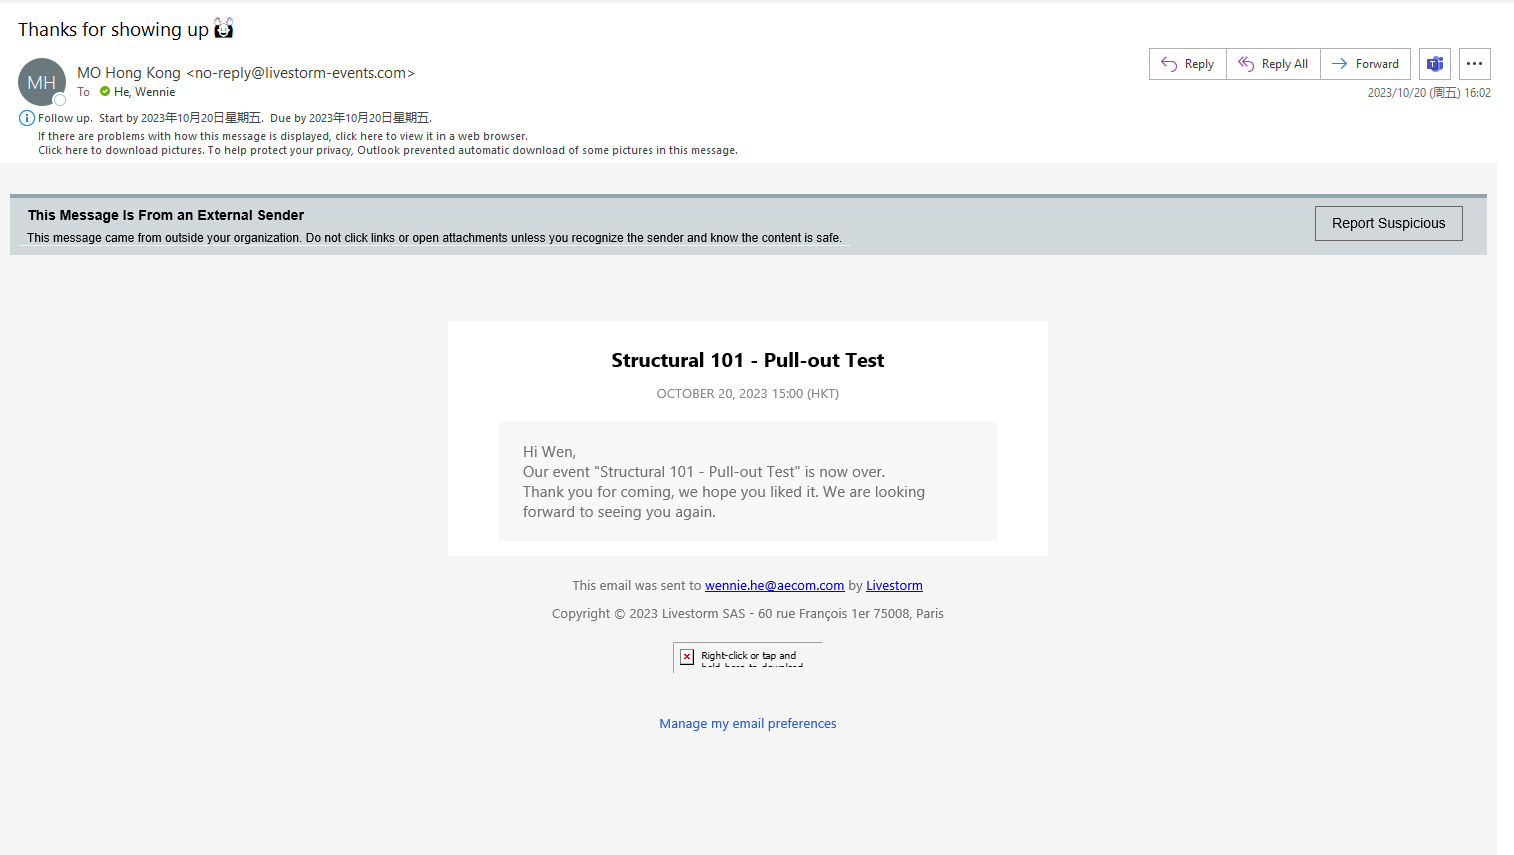
Task: Click the download pictures privacy notice
Action: (x=387, y=151)
